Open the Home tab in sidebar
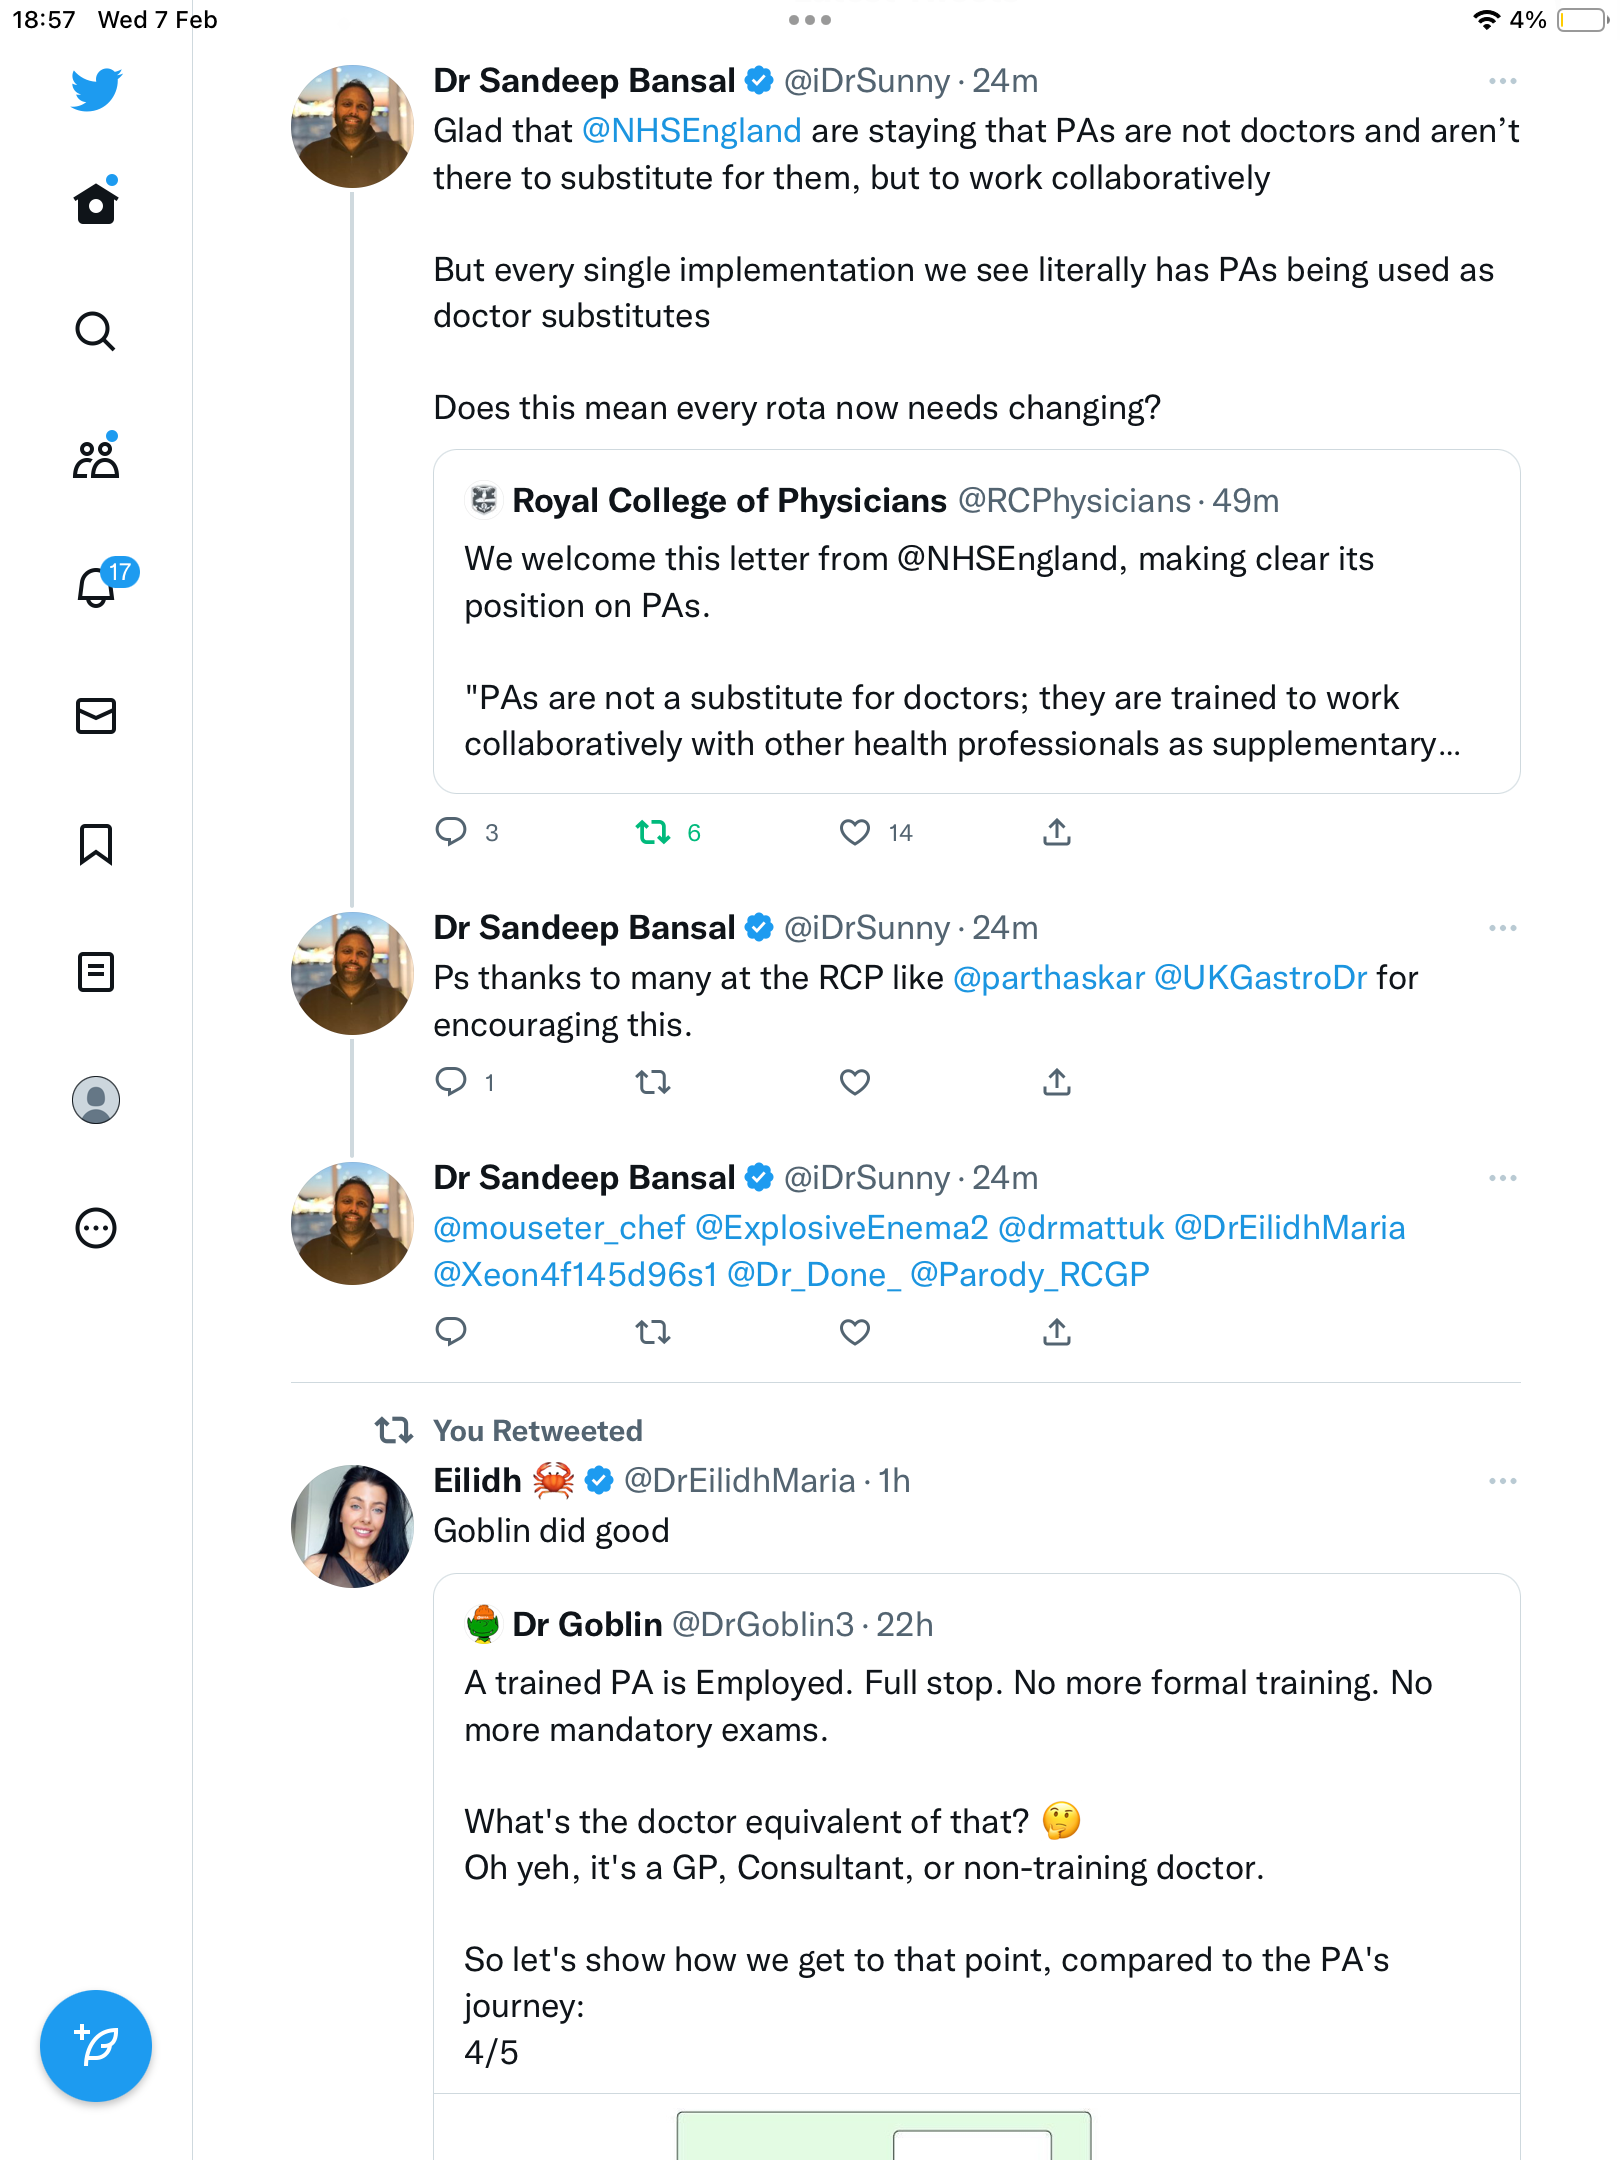The width and height of the screenshot is (1620, 2160). coord(96,203)
